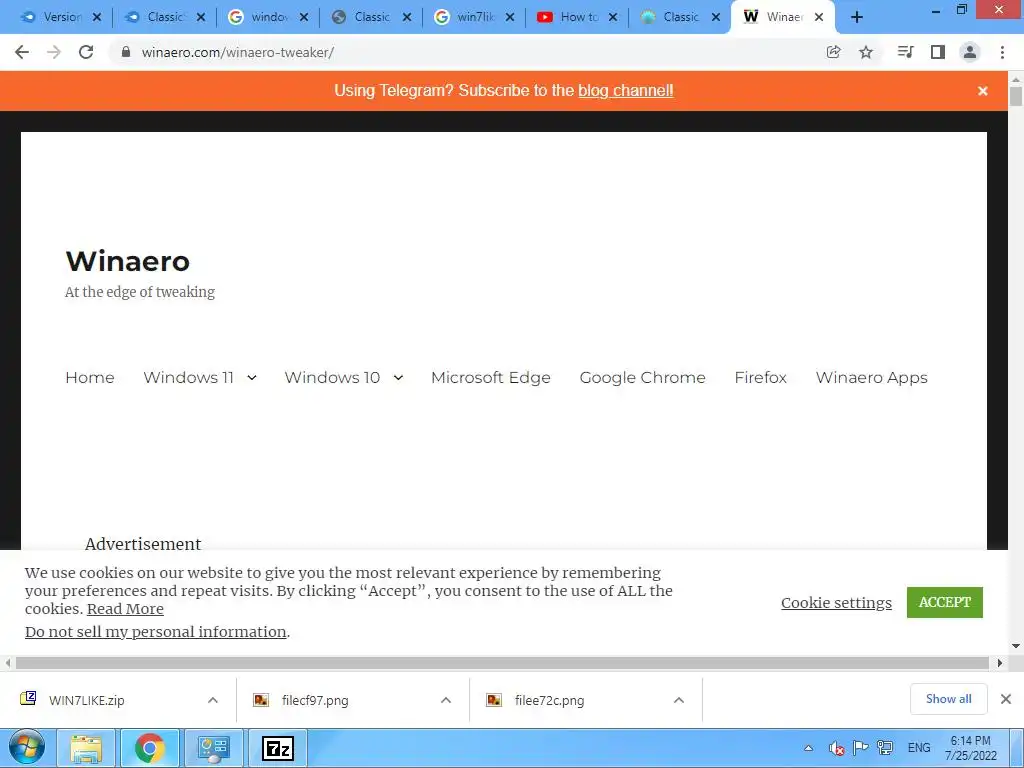
Task: Open the Chrome profile avatar
Action: point(970,52)
